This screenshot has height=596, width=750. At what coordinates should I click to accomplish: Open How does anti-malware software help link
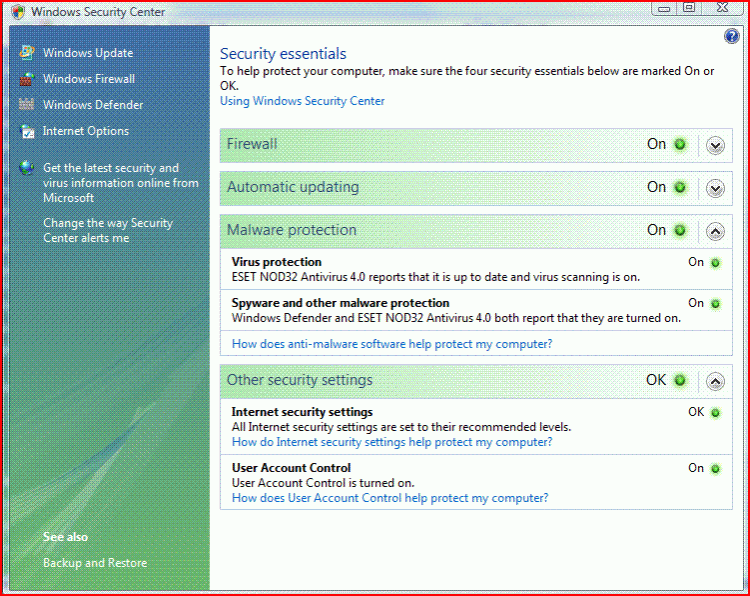(x=392, y=344)
